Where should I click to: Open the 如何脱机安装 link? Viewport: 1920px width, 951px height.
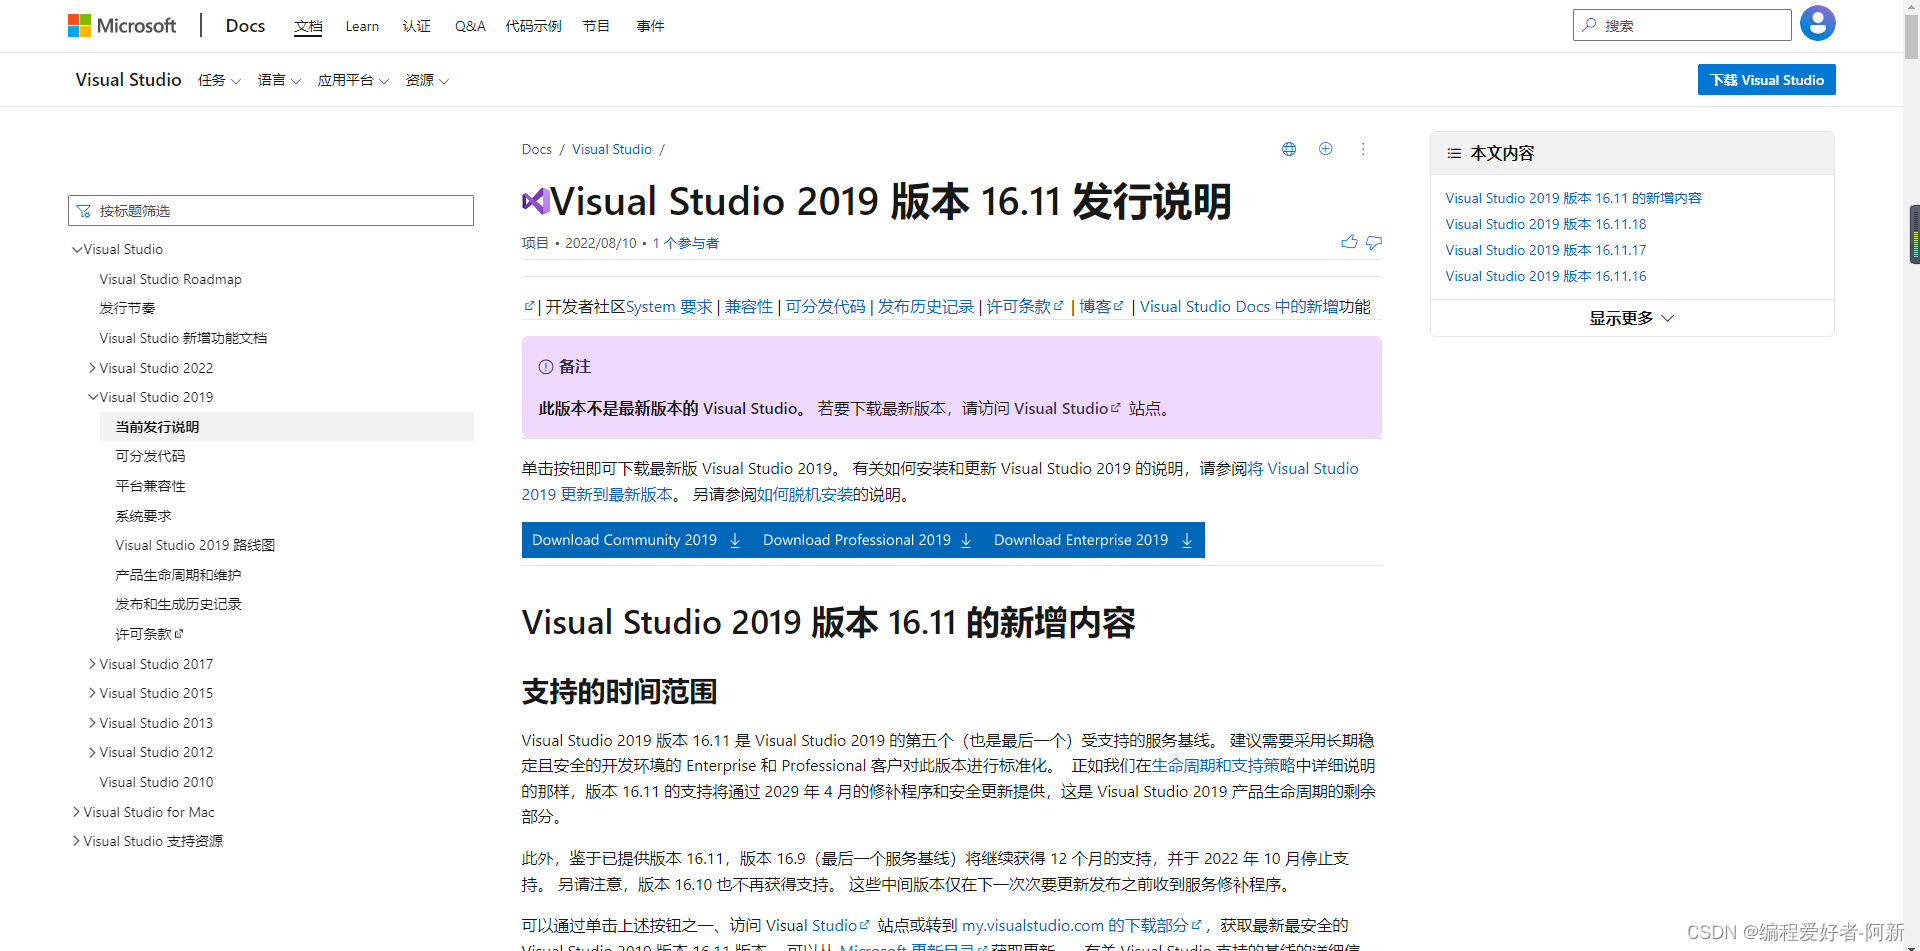805,494
